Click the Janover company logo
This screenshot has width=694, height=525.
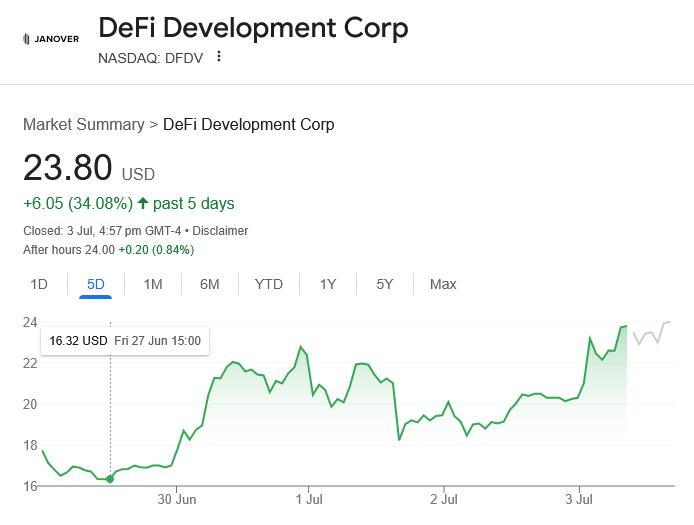click(50, 39)
